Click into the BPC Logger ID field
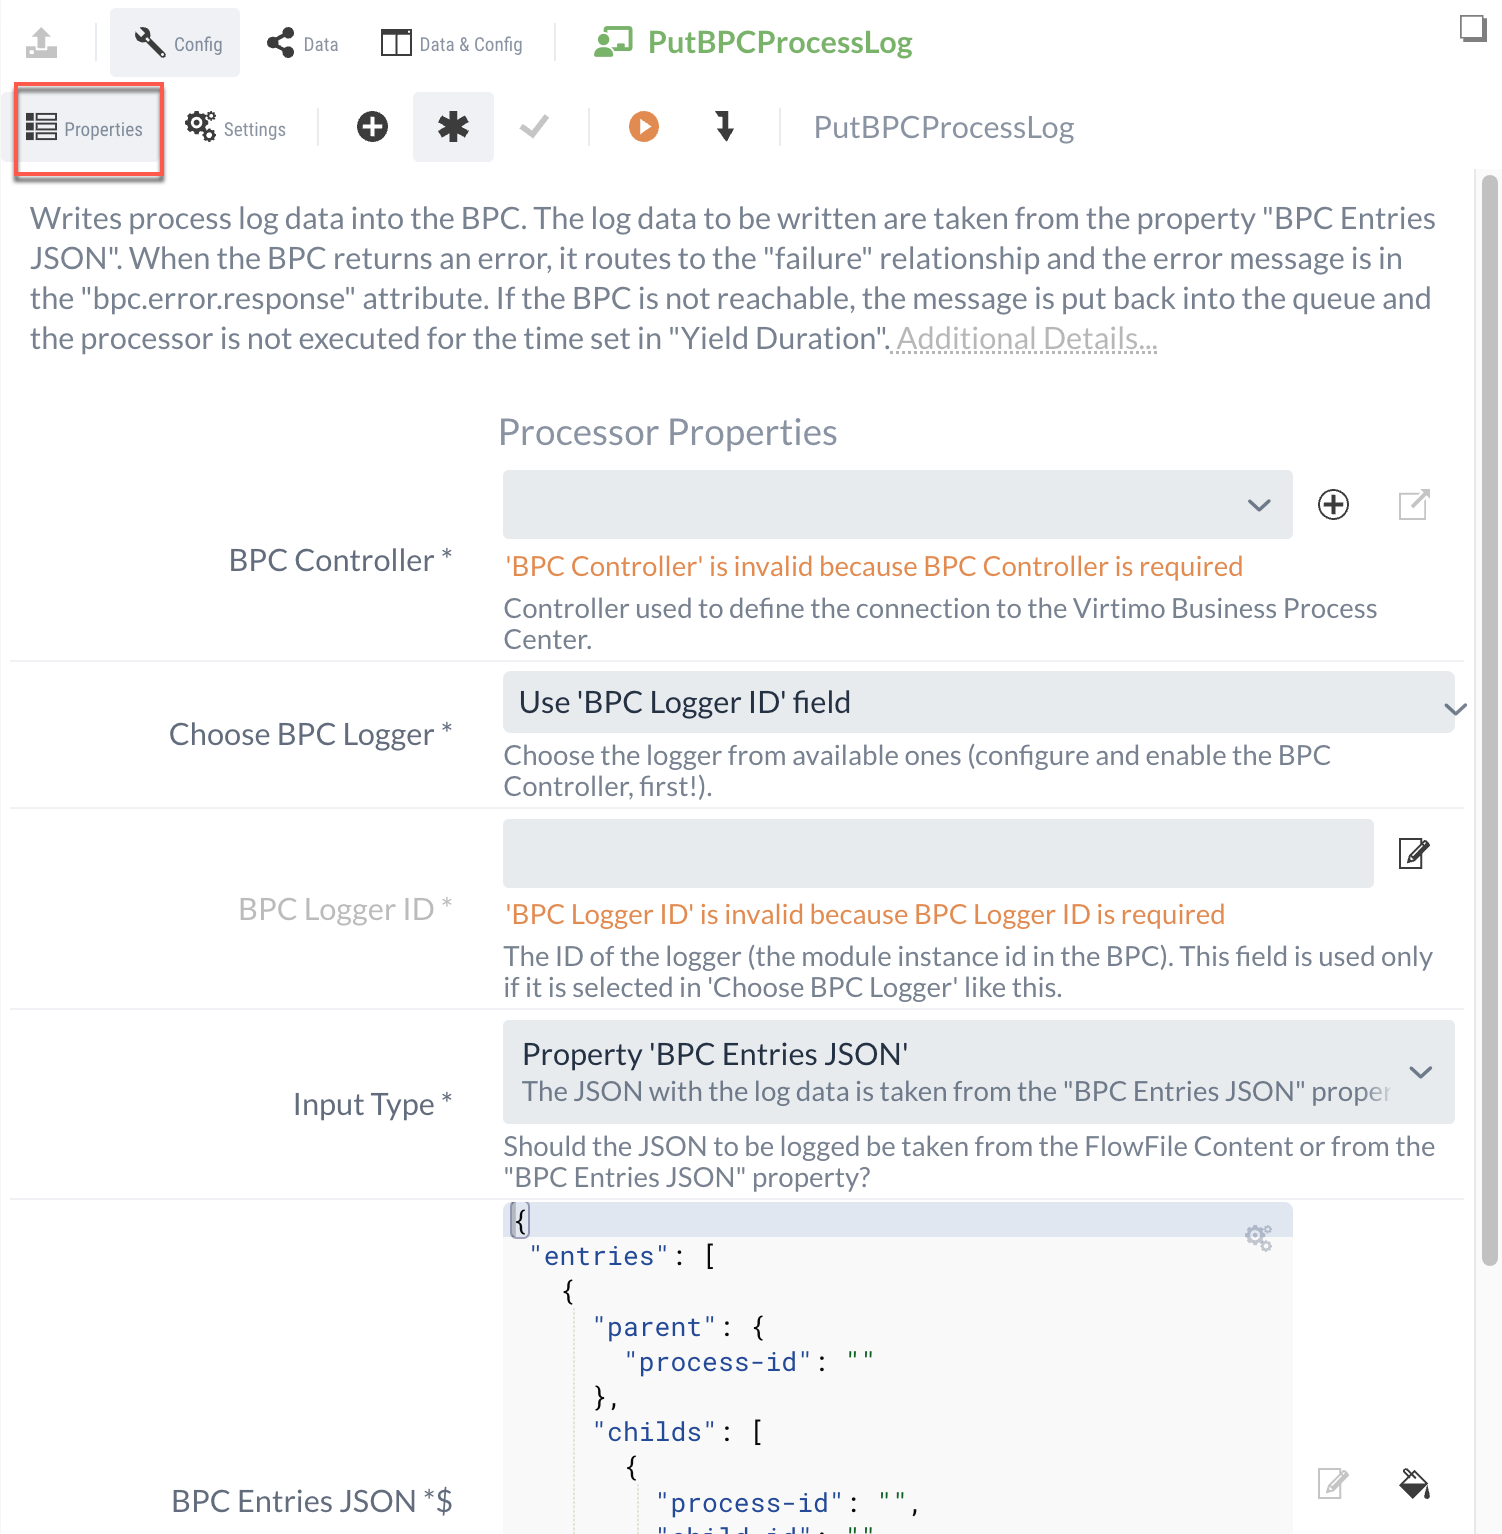This screenshot has width=1502, height=1534. pyautogui.click(x=938, y=853)
